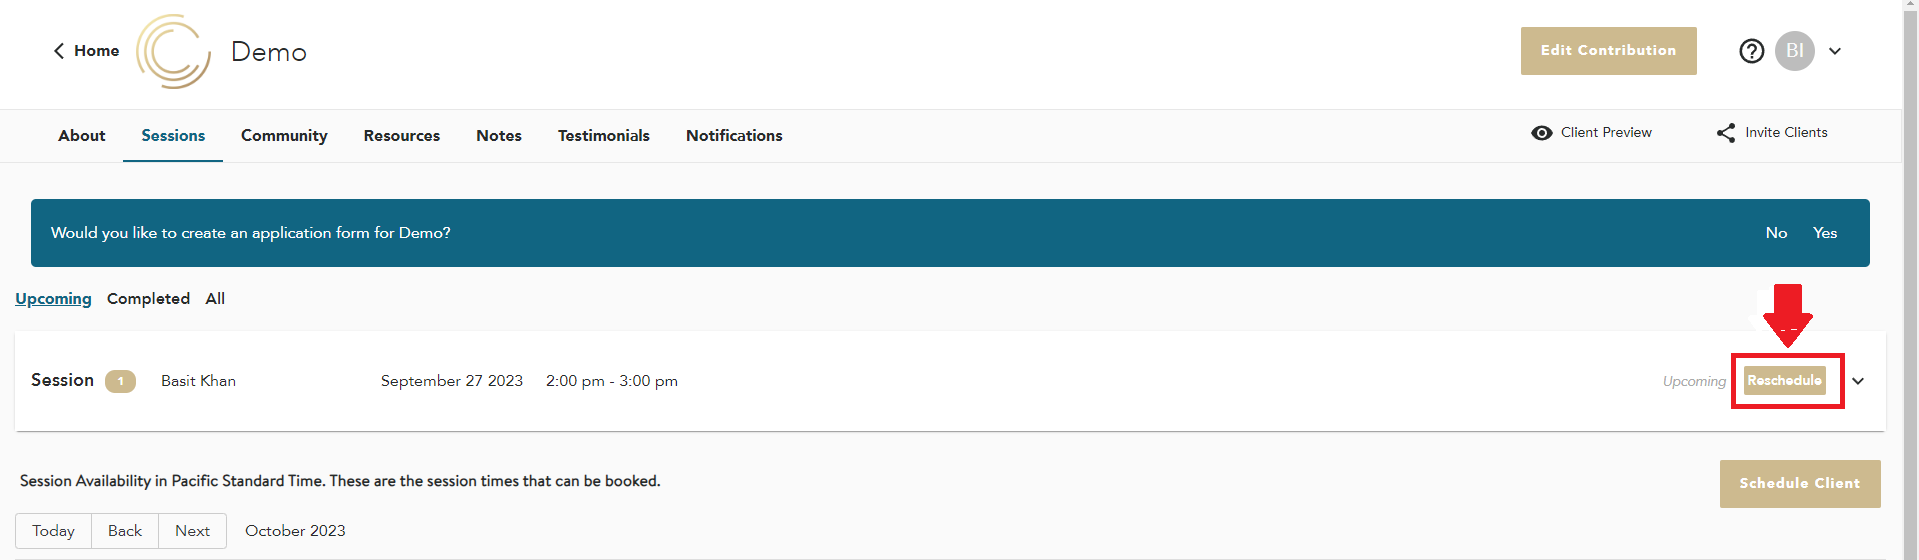Switch to the Community tab

pos(284,136)
